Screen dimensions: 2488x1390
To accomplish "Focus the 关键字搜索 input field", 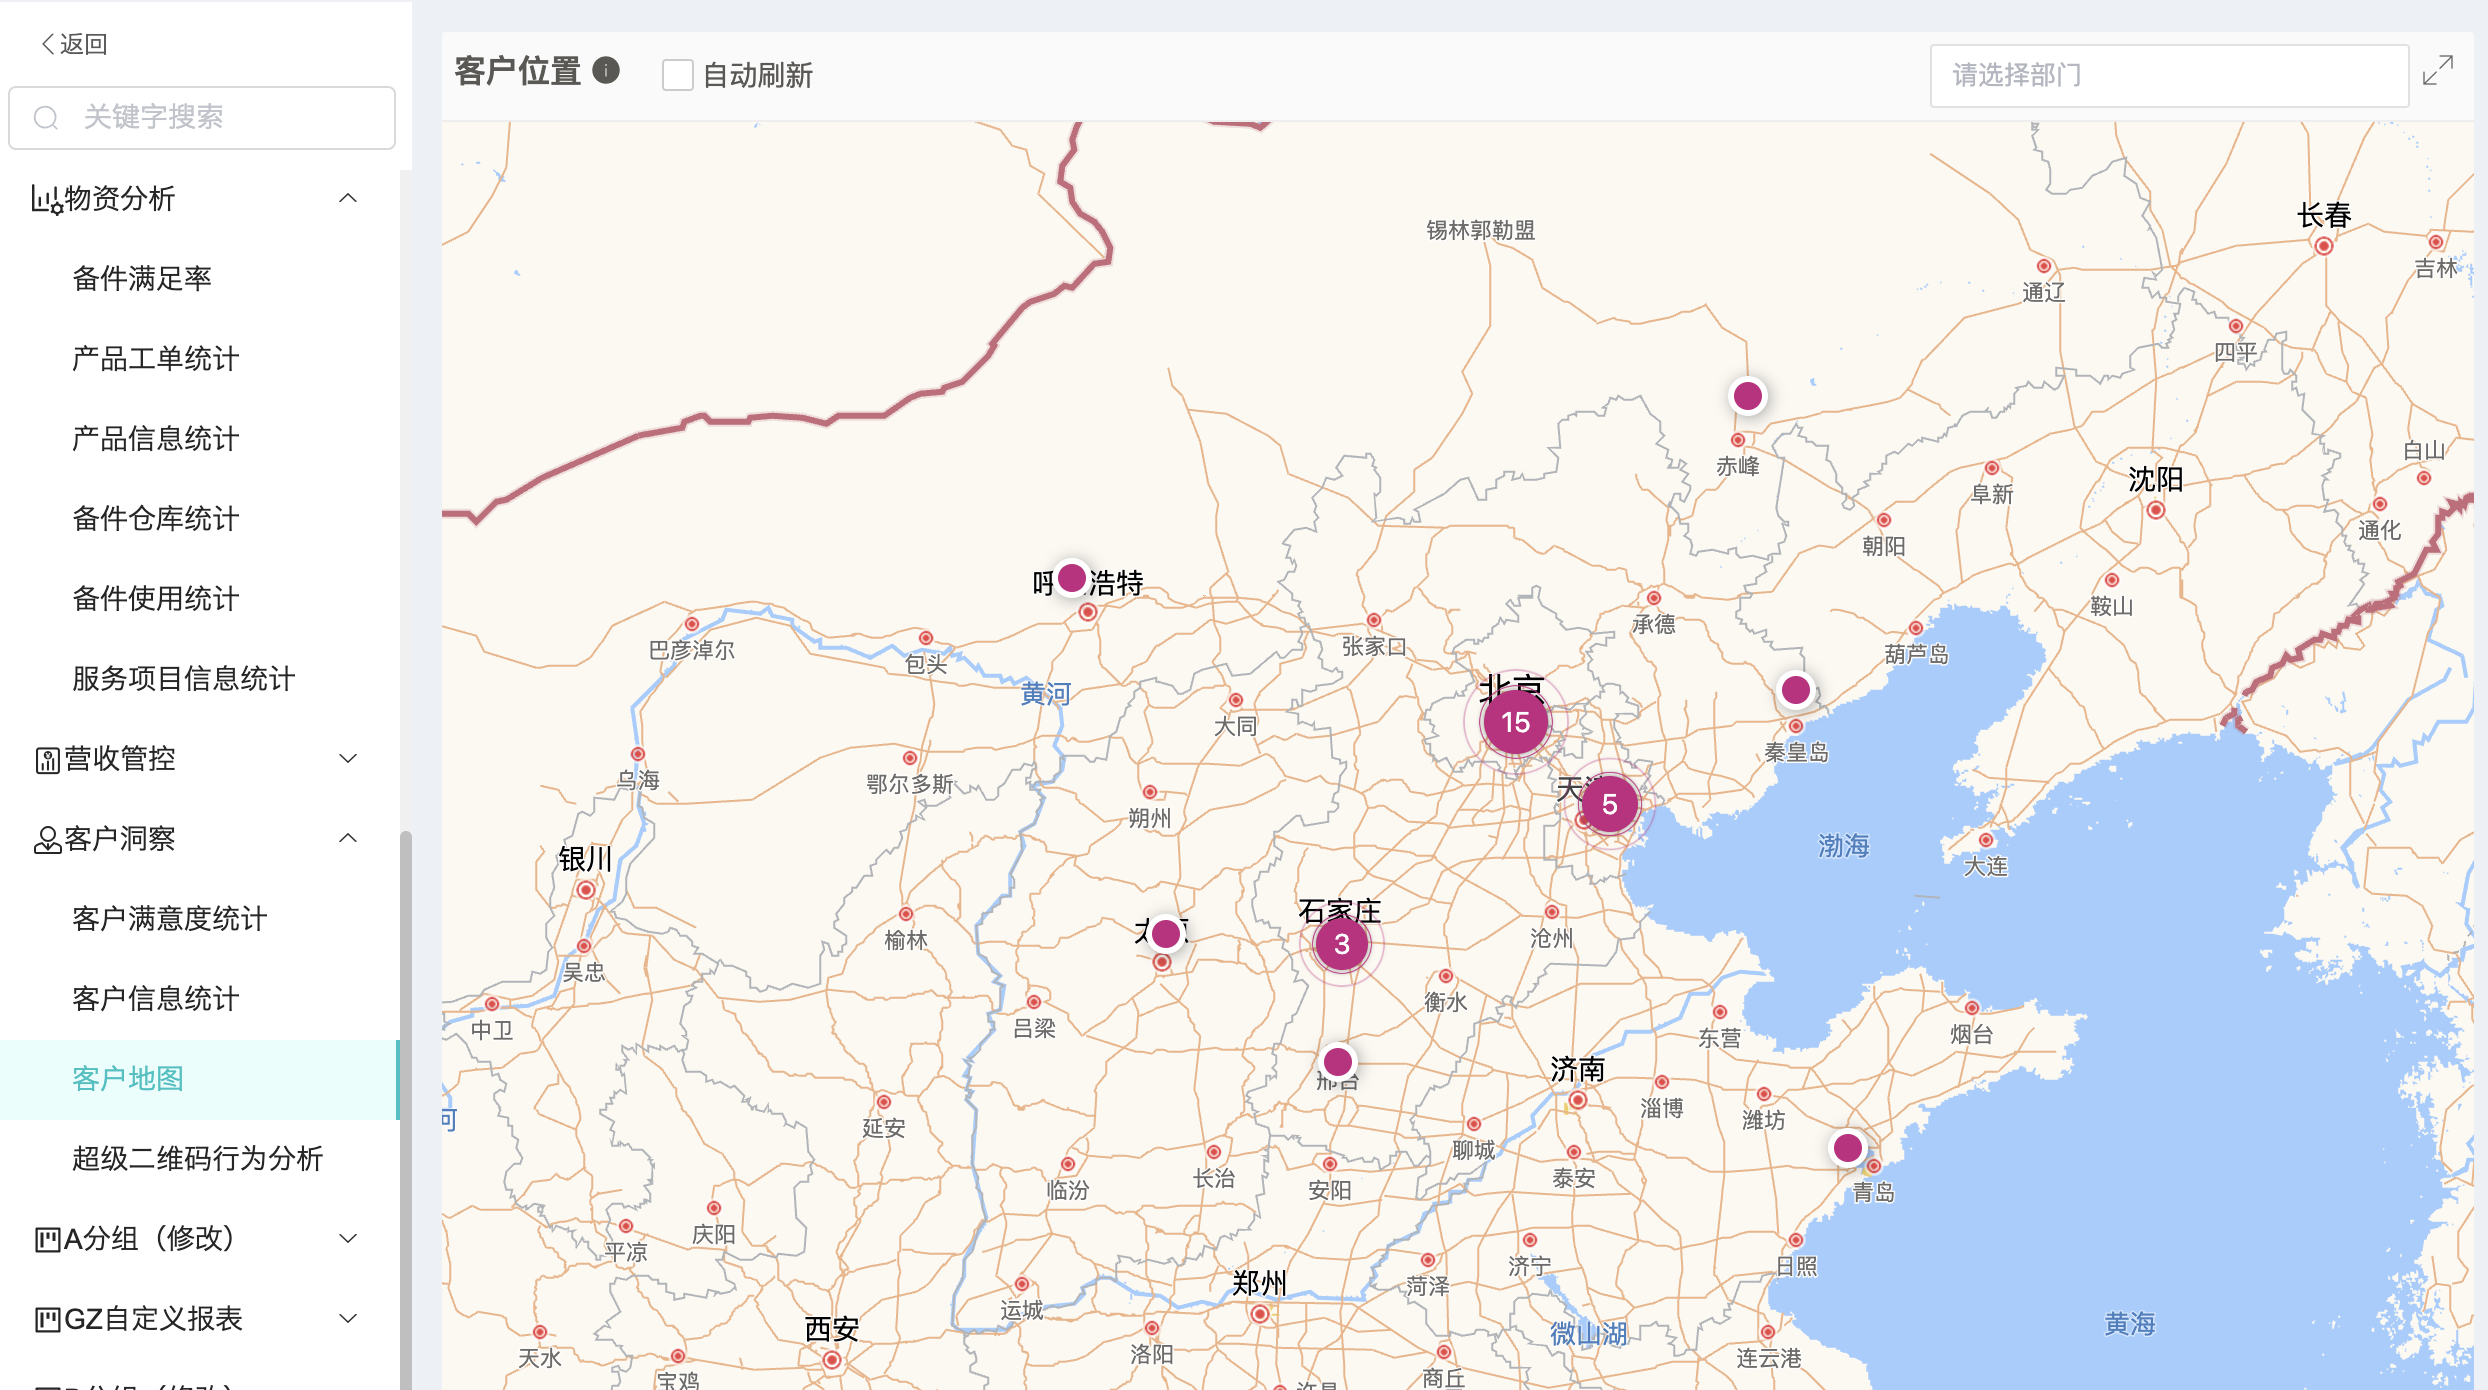I will pyautogui.click(x=202, y=118).
